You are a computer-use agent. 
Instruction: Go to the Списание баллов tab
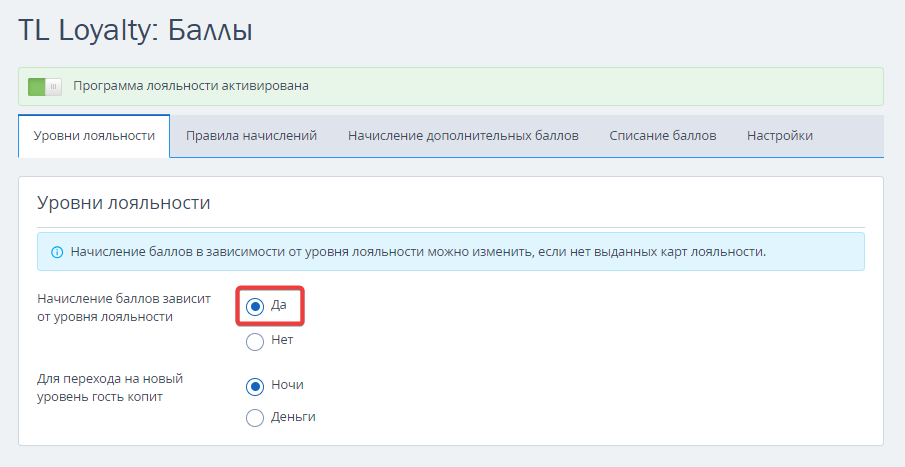pyautogui.click(x=663, y=136)
